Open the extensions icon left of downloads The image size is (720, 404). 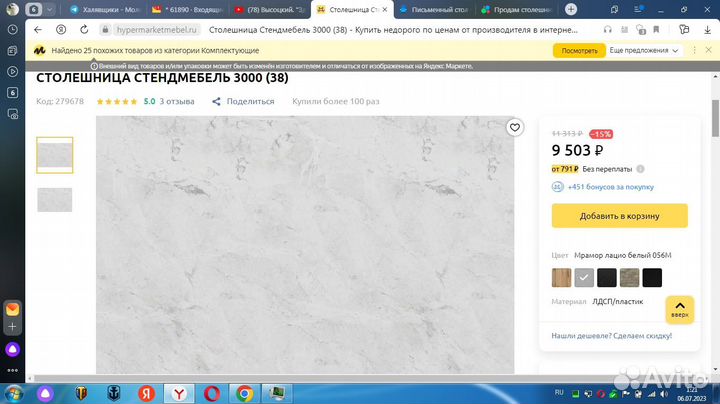(684, 29)
